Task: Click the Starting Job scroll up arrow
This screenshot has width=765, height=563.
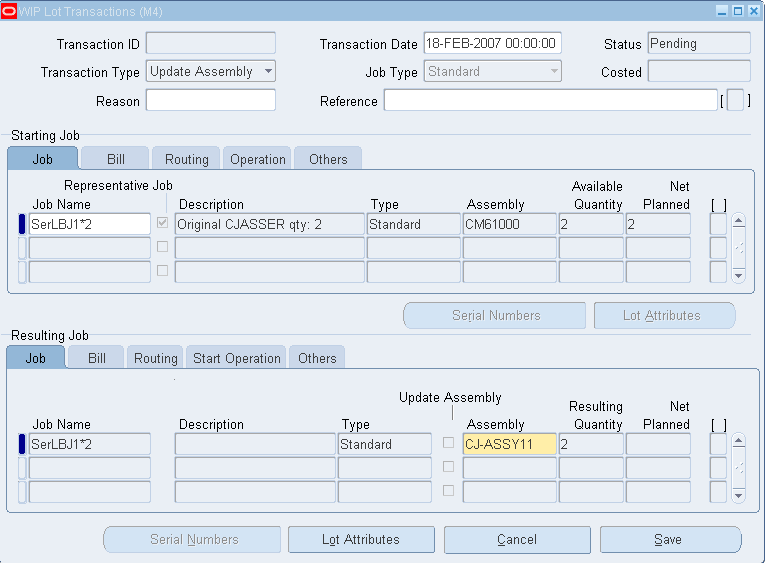Action: 739,221
